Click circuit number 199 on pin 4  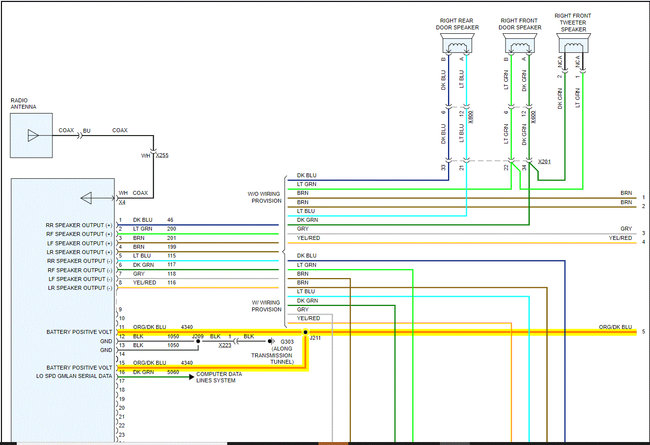coord(172,247)
